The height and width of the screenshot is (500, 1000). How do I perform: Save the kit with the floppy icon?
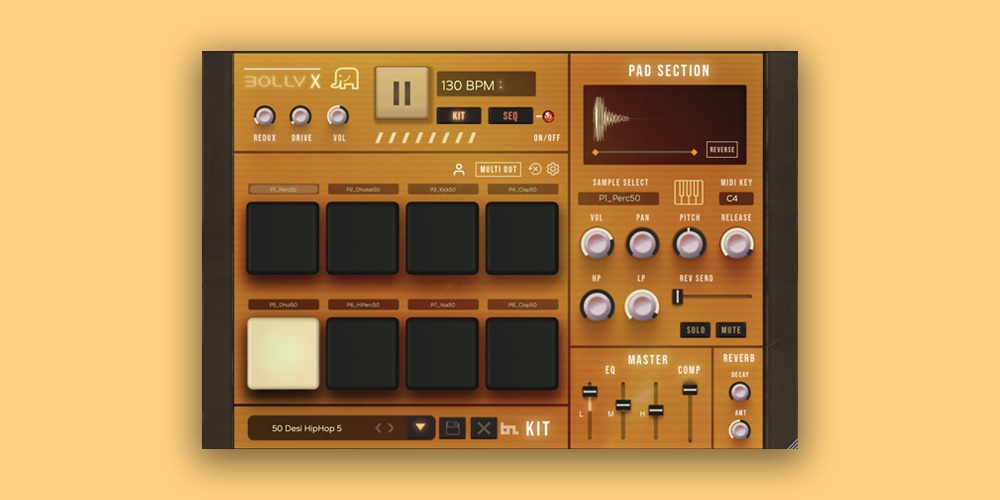point(452,428)
